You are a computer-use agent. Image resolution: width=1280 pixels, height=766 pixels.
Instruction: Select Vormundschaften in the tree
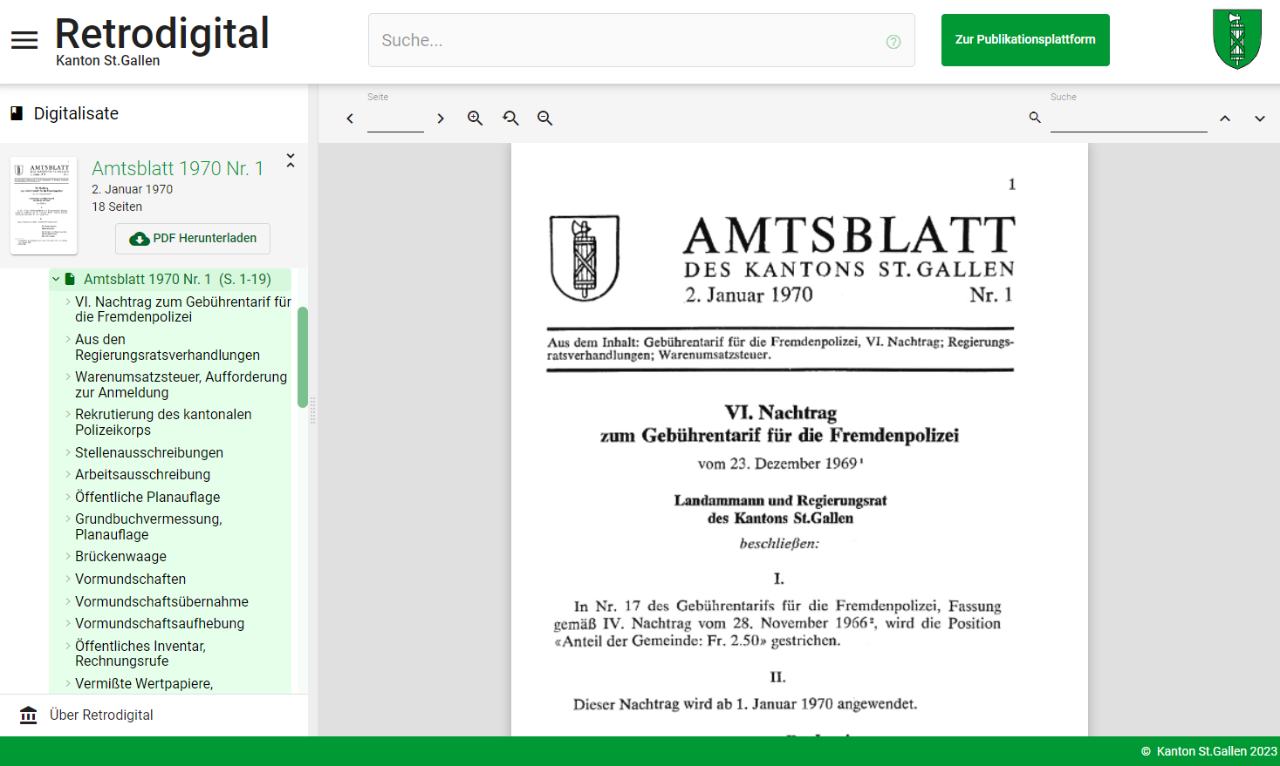(x=130, y=579)
